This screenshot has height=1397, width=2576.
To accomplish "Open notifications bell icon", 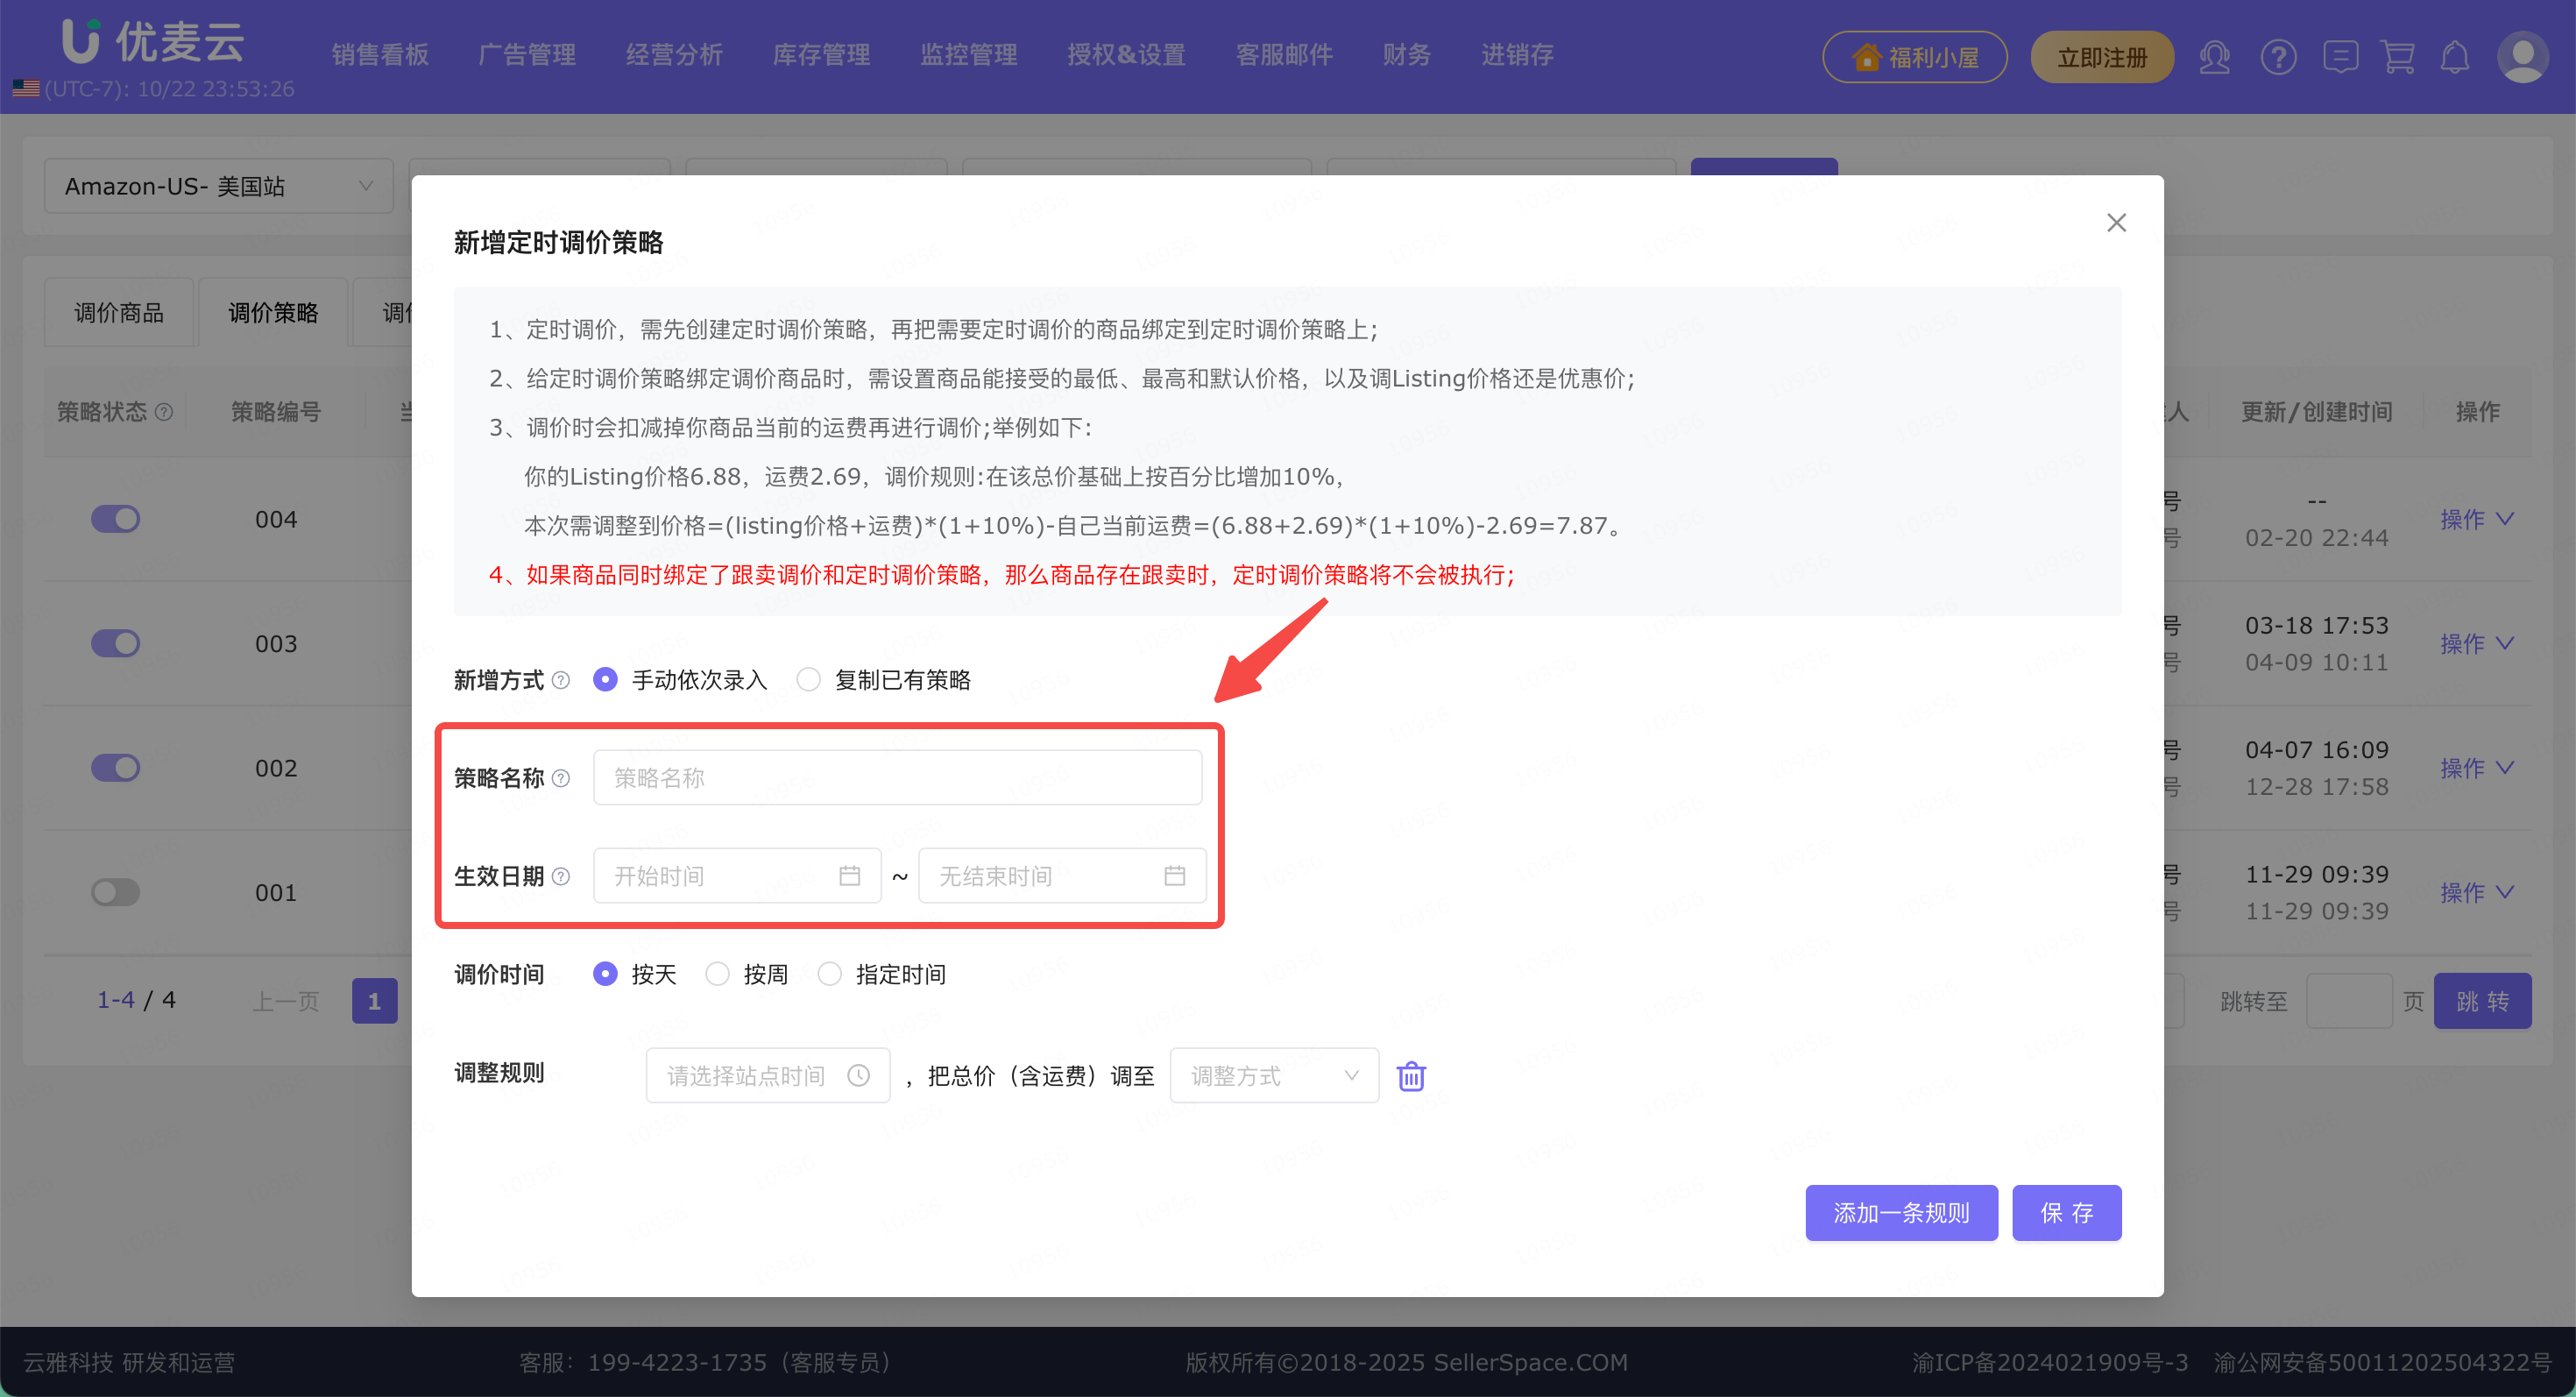I will click(2455, 57).
